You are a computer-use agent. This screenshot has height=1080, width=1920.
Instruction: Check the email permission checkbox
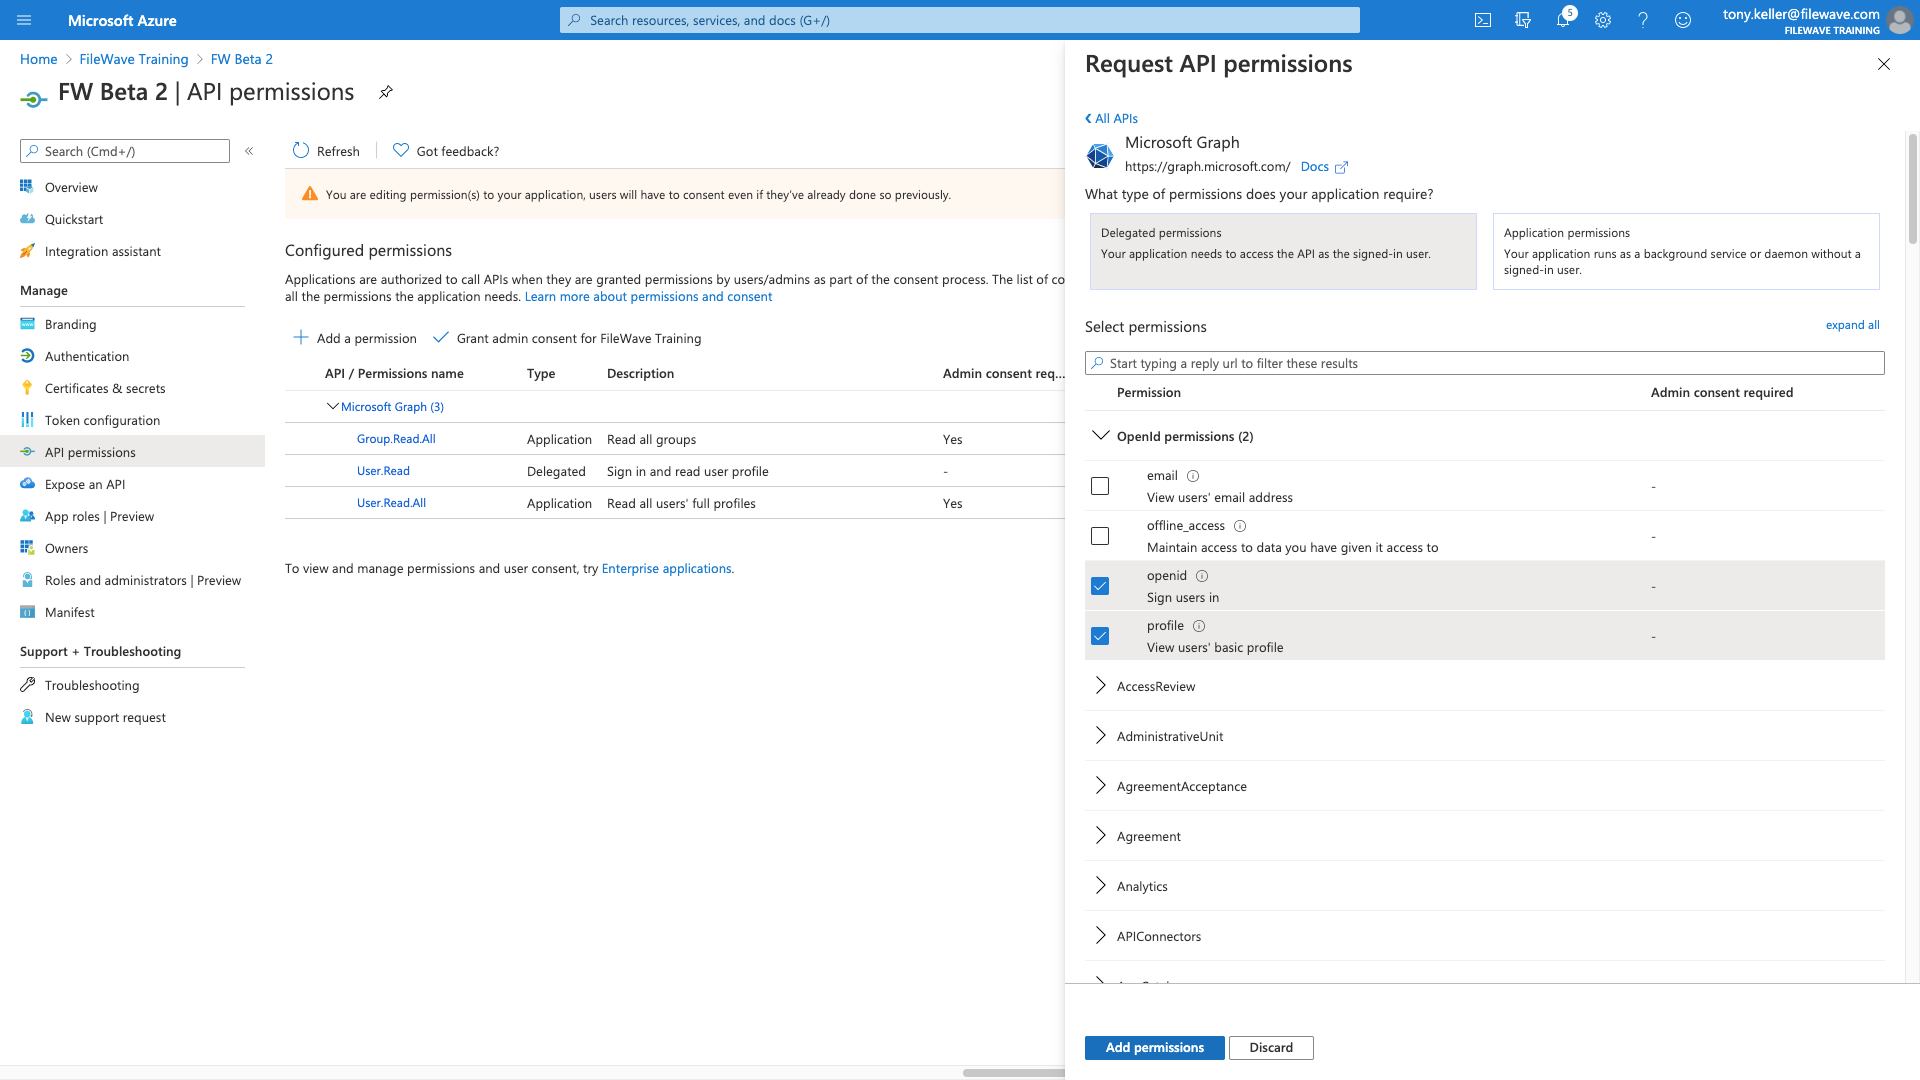tap(1100, 486)
